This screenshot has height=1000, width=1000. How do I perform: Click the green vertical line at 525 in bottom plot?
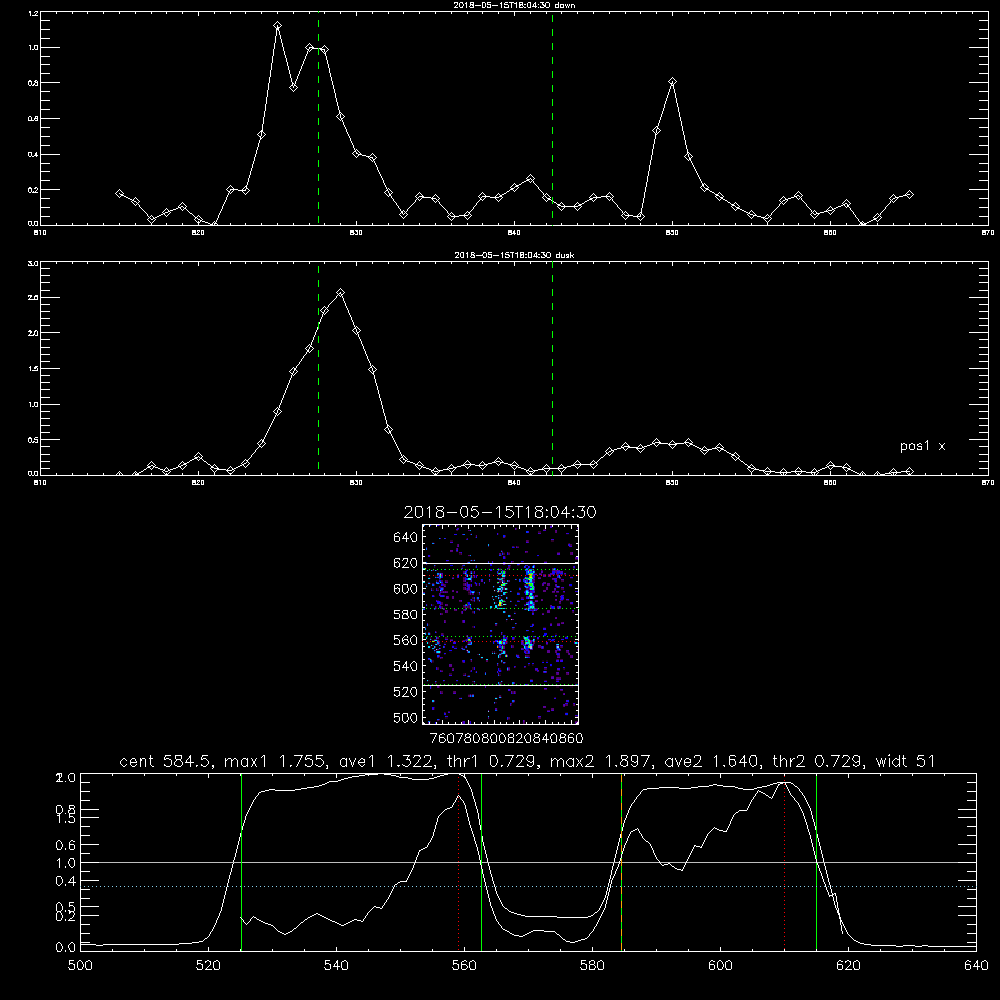coord(241,862)
